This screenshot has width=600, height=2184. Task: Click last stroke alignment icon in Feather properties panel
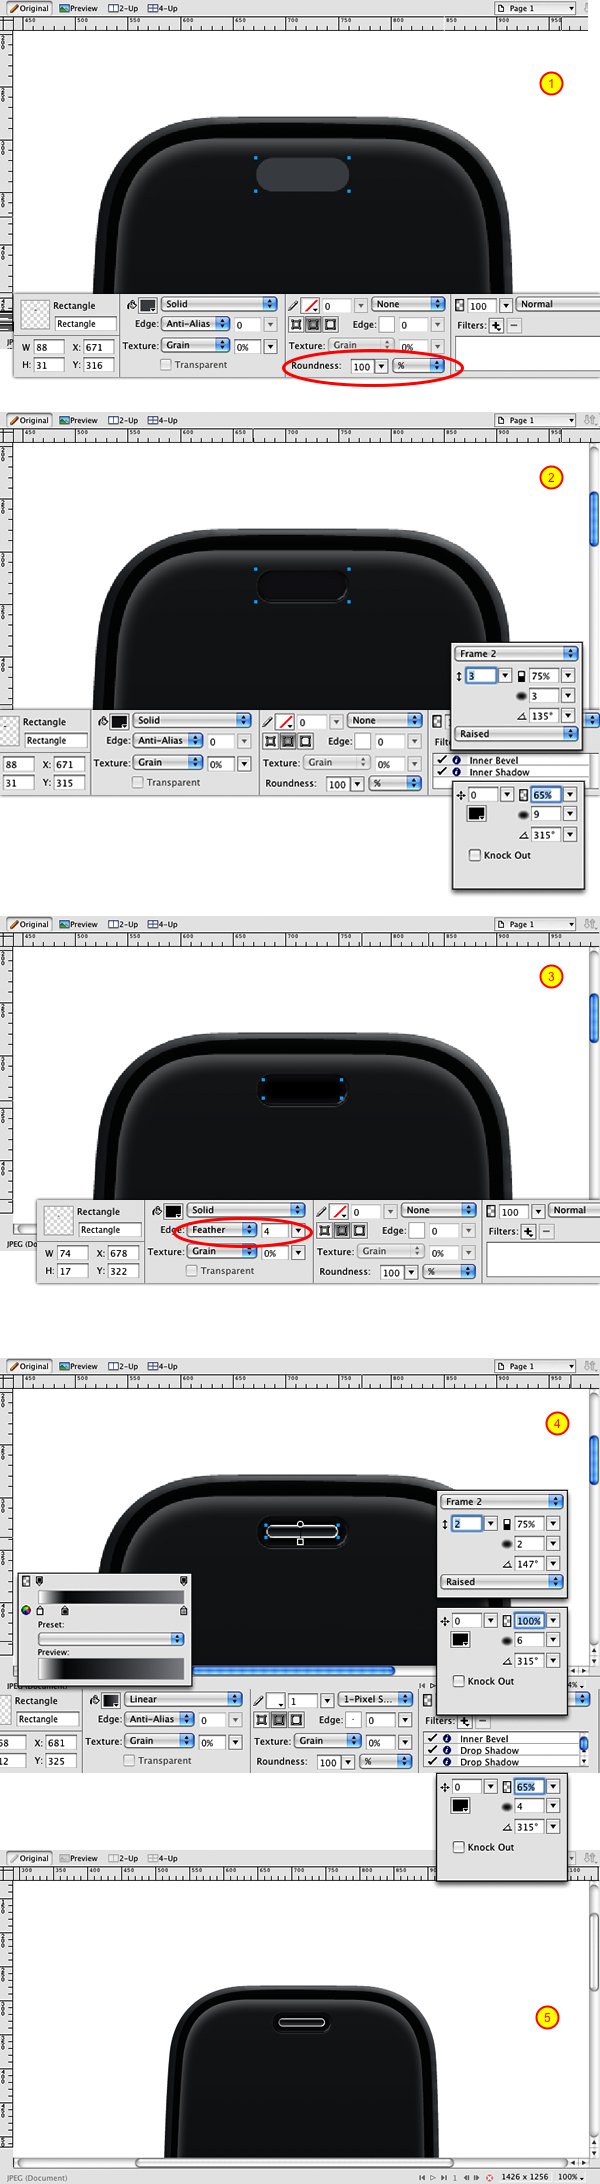pyautogui.click(x=359, y=1231)
